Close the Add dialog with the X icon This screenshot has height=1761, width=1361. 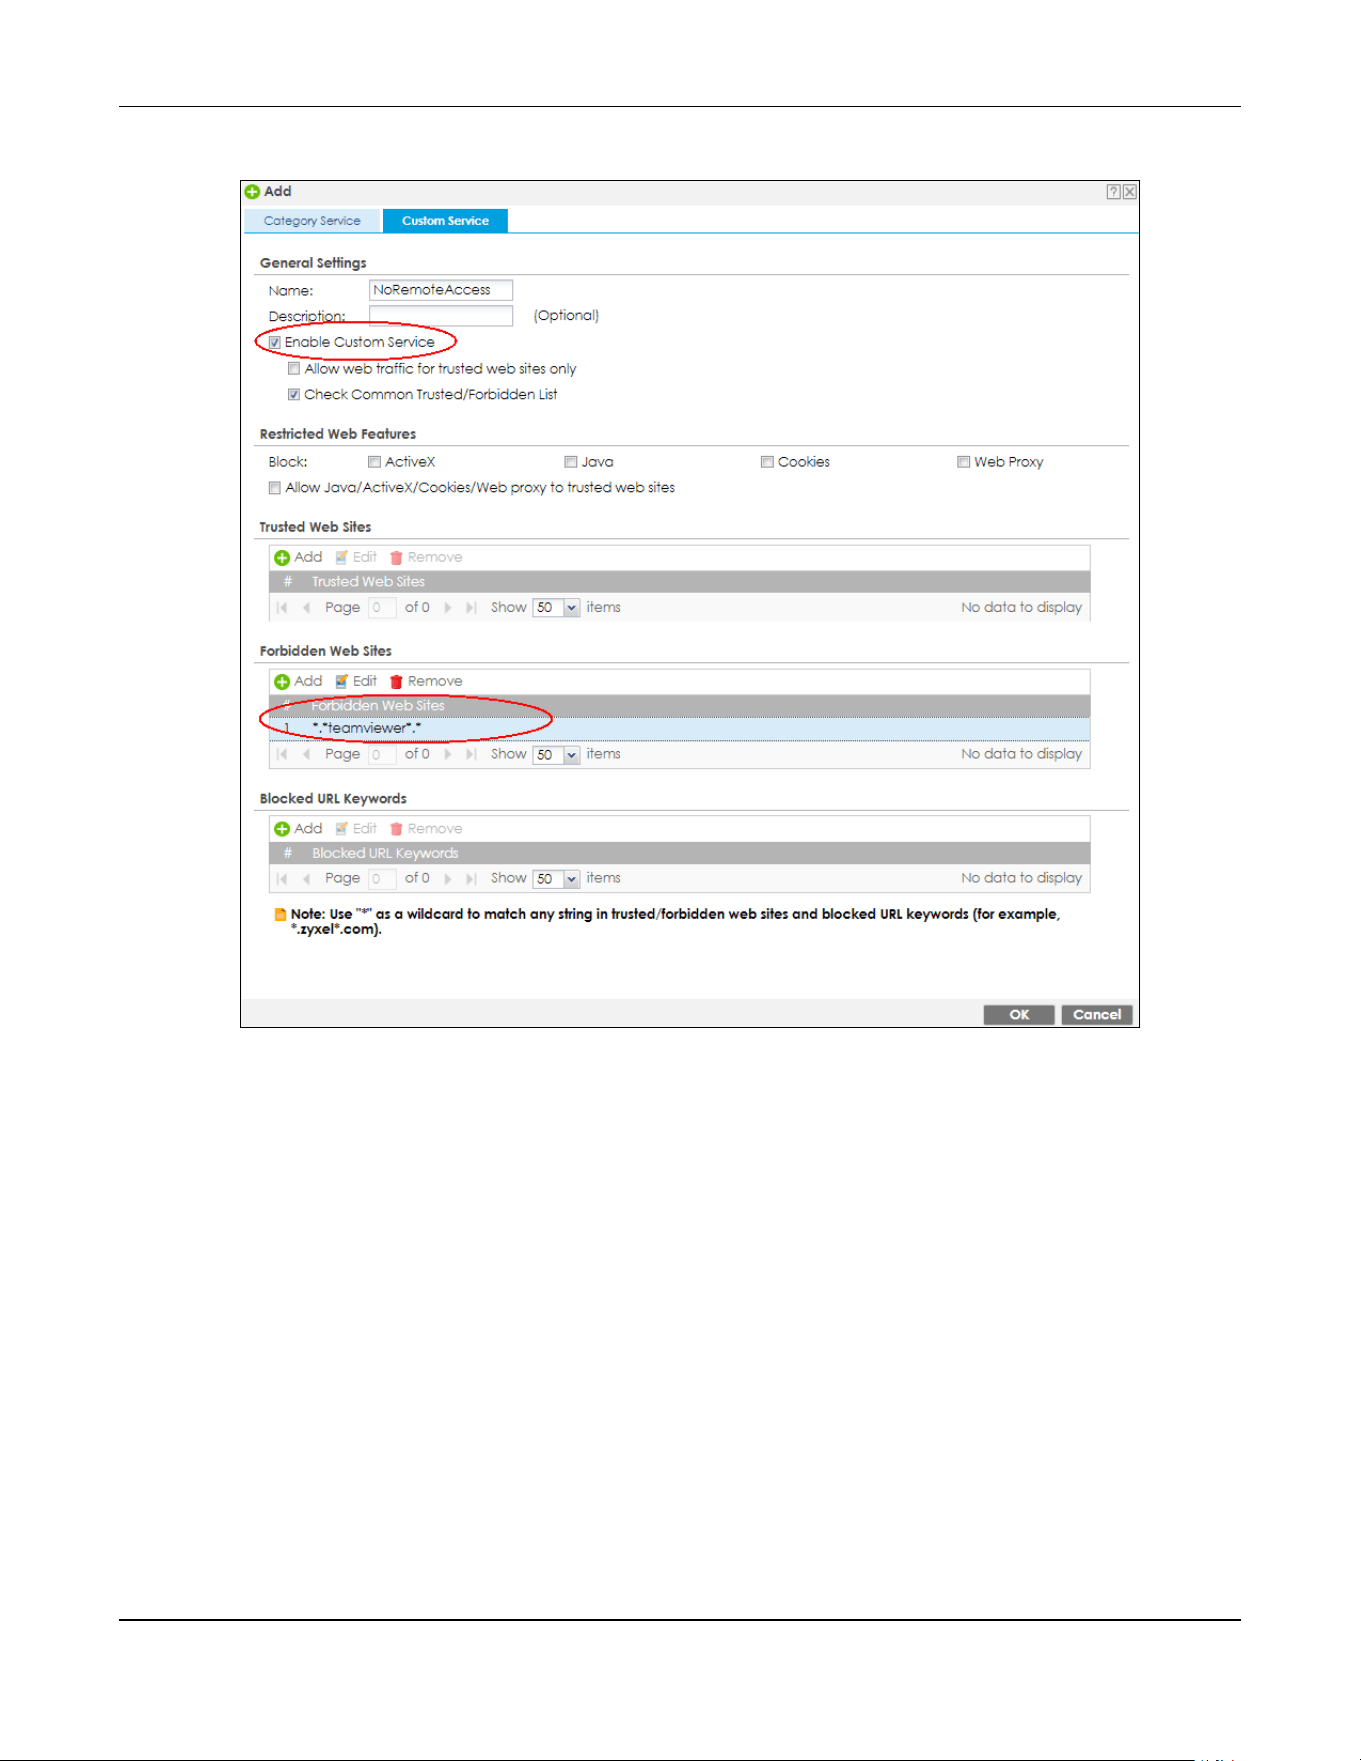coord(1129,192)
